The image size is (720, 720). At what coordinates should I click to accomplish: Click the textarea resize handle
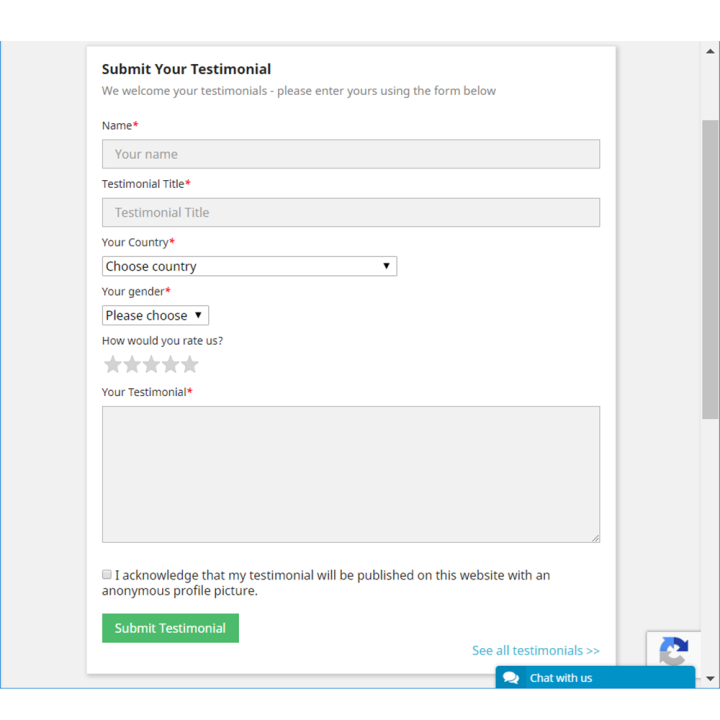click(x=596, y=538)
